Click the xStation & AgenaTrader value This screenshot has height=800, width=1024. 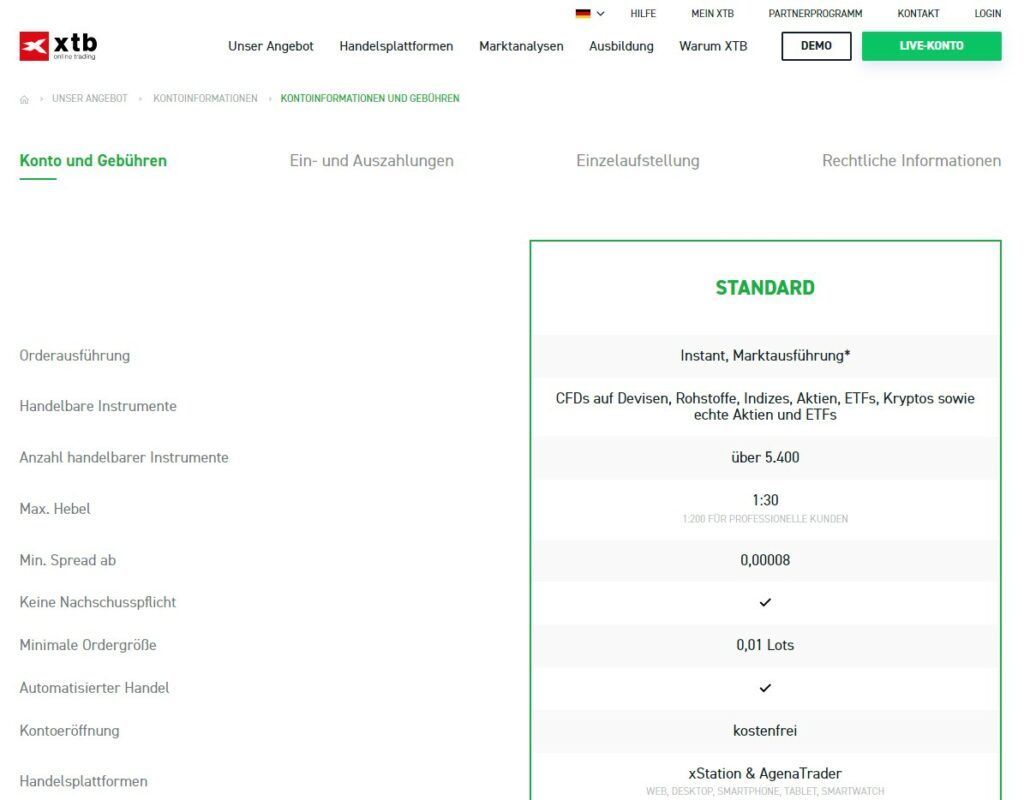click(765, 774)
